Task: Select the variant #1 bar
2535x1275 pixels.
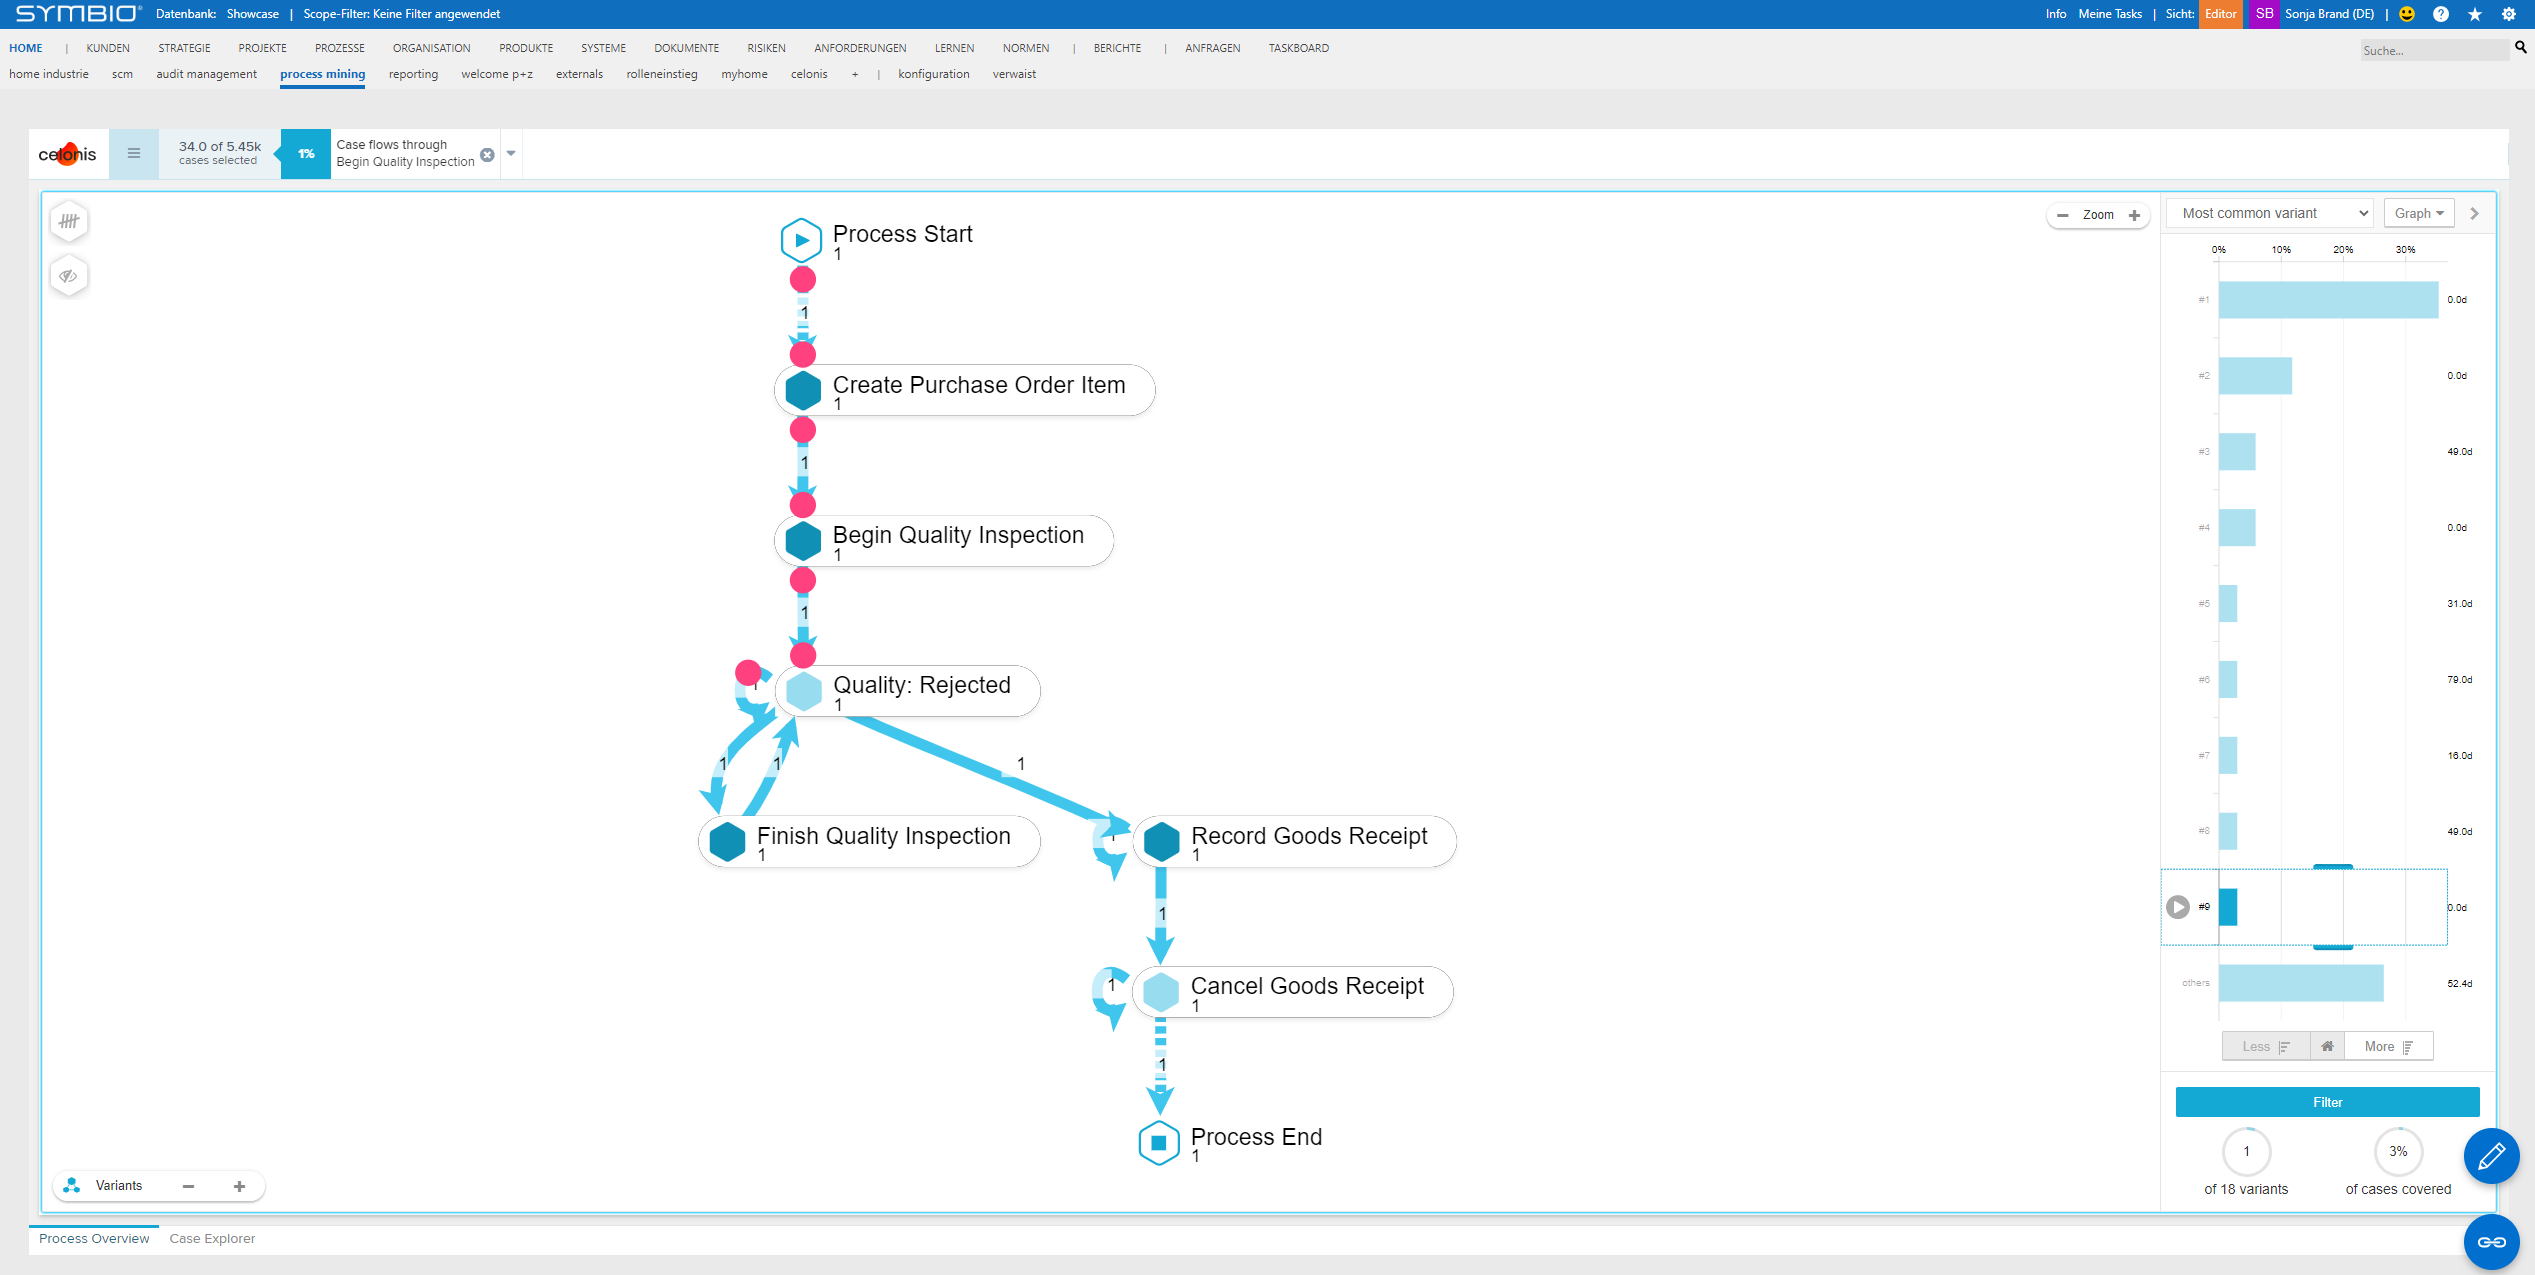Action: click(x=2328, y=300)
